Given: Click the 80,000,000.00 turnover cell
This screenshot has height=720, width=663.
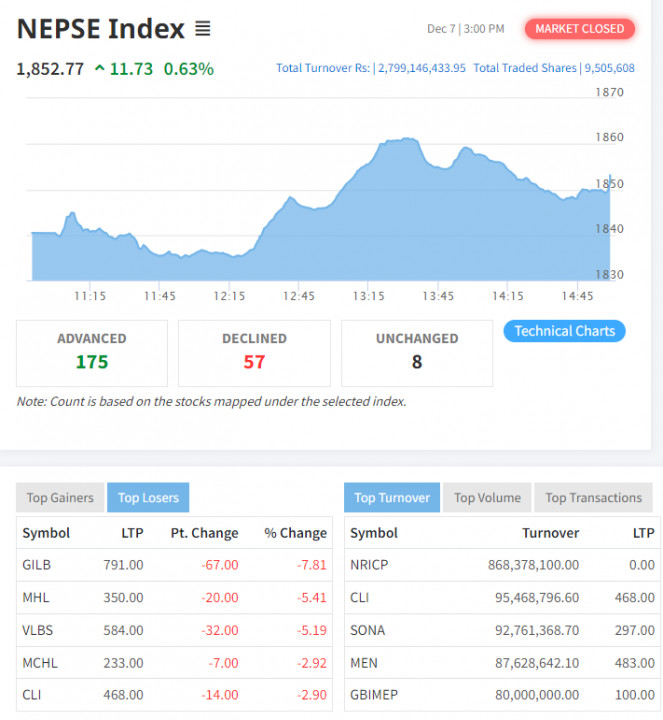Looking at the screenshot, I should coord(537,695).
